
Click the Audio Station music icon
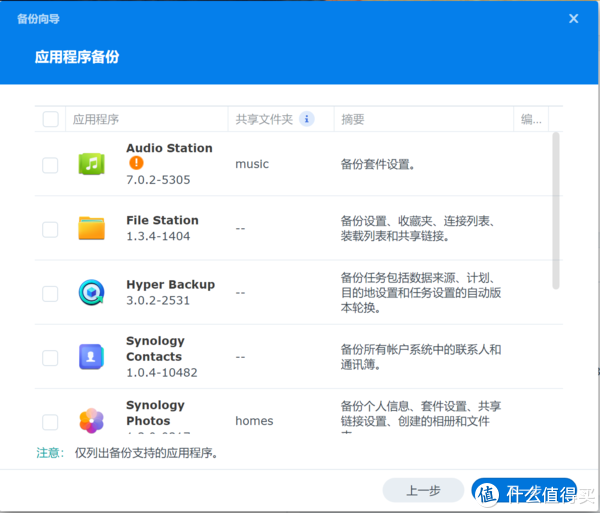coord(91,164)
